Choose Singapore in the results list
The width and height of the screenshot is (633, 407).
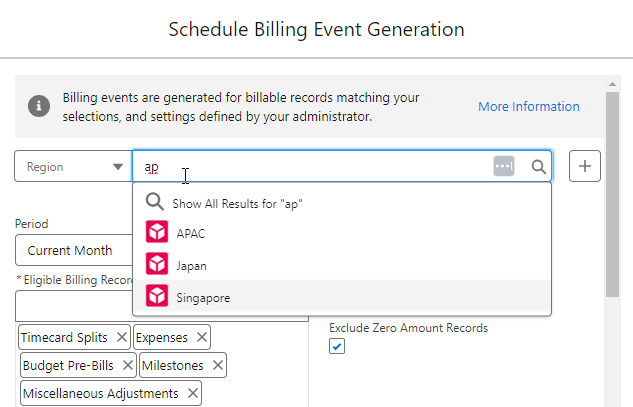(202, 297)
